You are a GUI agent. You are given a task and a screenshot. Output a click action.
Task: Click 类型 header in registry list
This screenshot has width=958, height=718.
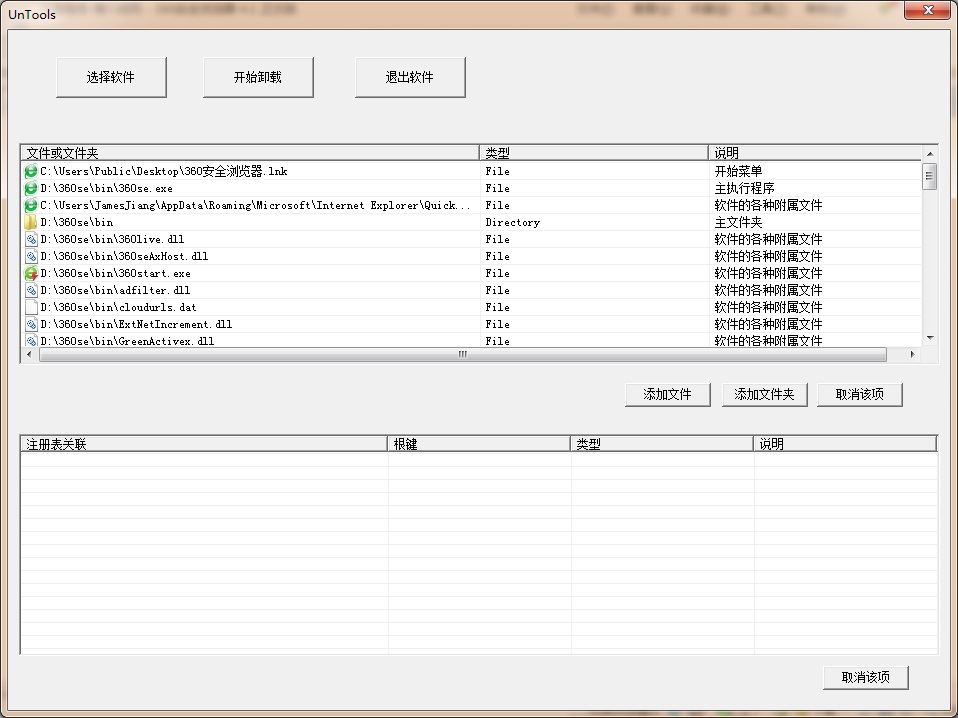(662, 444)
